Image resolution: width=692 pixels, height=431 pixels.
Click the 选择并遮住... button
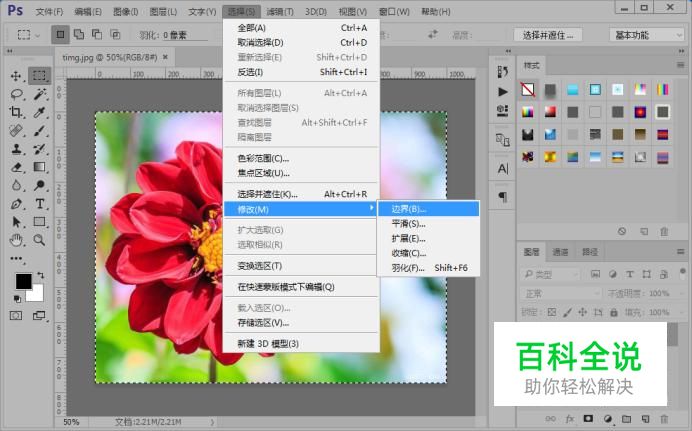[548, 35]
